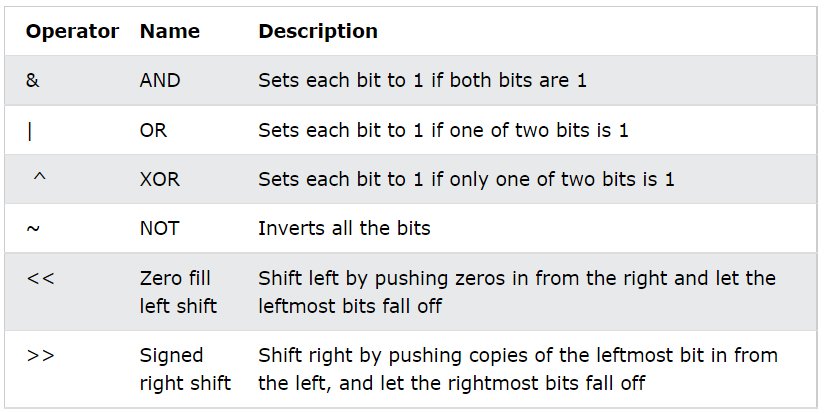Image resolution: width=824 pixels, height=413 pixels.
Task: Click the | OR operator symbol
Action: pos(29,130)
